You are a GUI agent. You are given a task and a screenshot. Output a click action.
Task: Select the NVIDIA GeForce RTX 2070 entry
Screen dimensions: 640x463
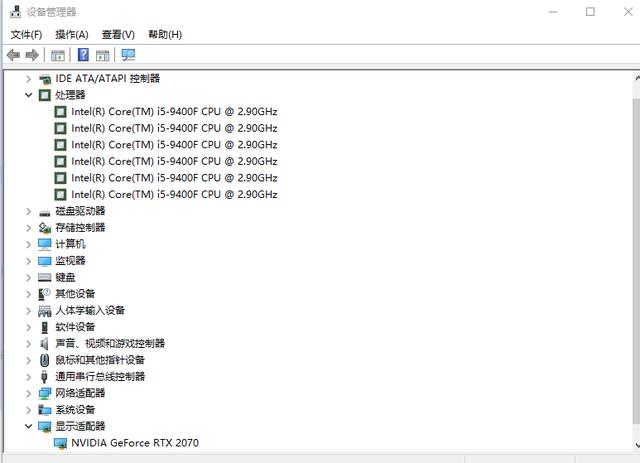pos(135,443)
